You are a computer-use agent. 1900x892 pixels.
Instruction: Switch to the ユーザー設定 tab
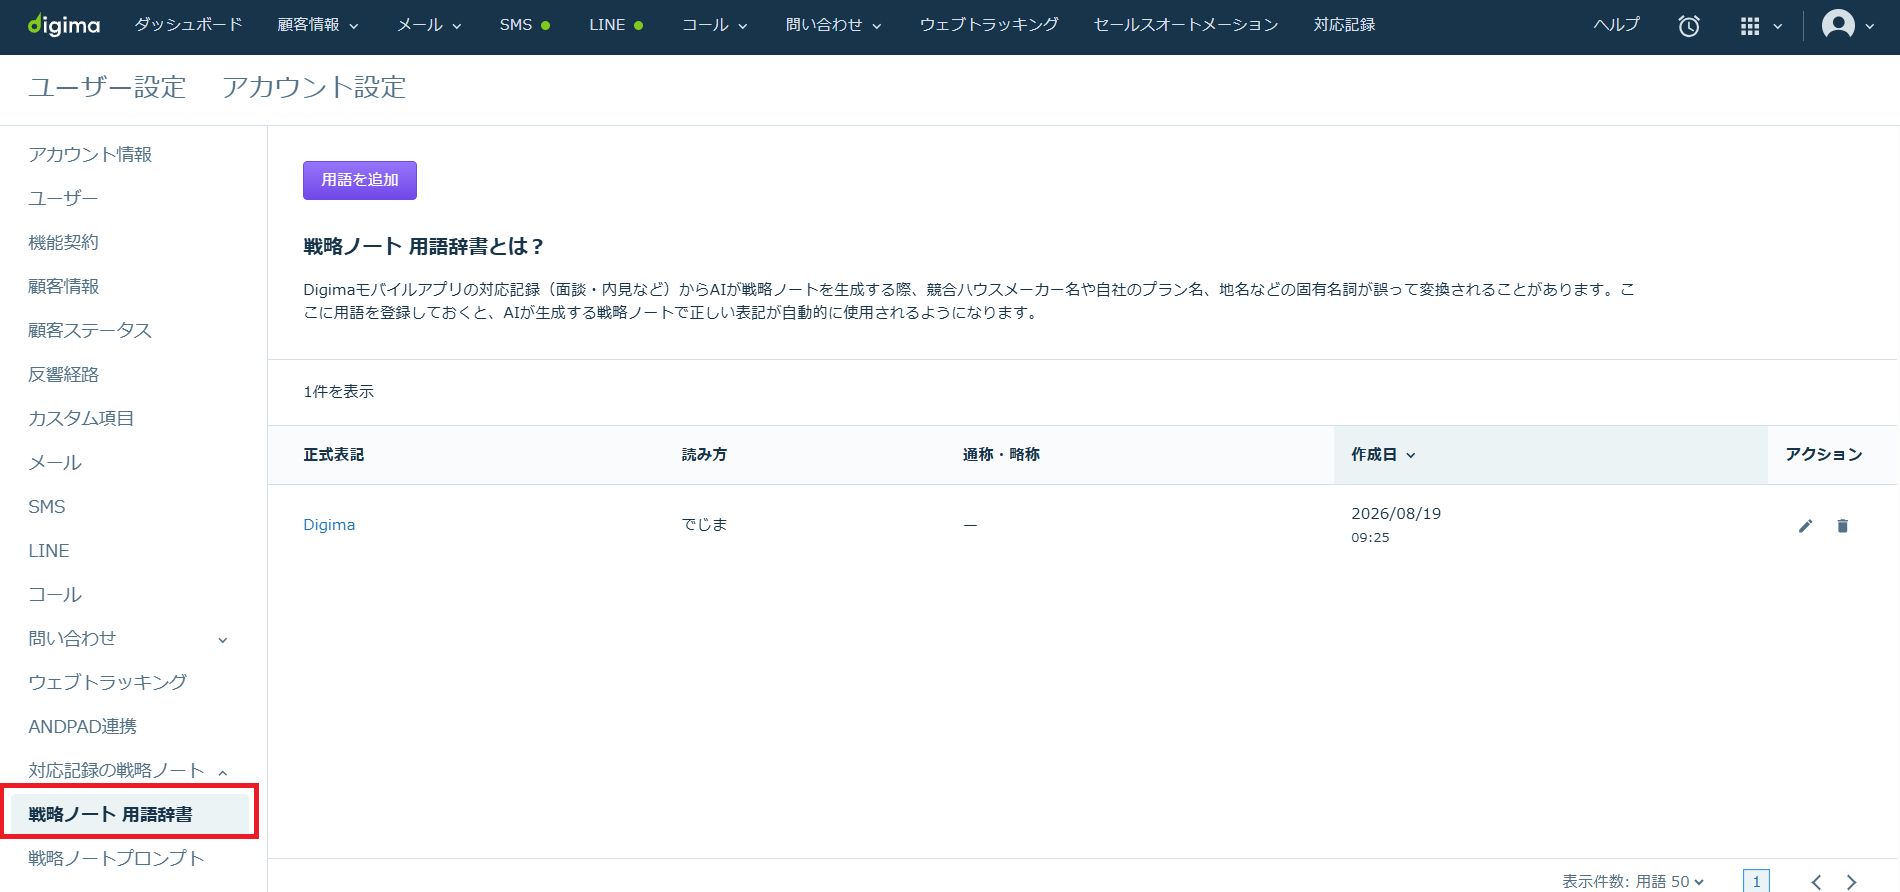click(x=107, y=87)
